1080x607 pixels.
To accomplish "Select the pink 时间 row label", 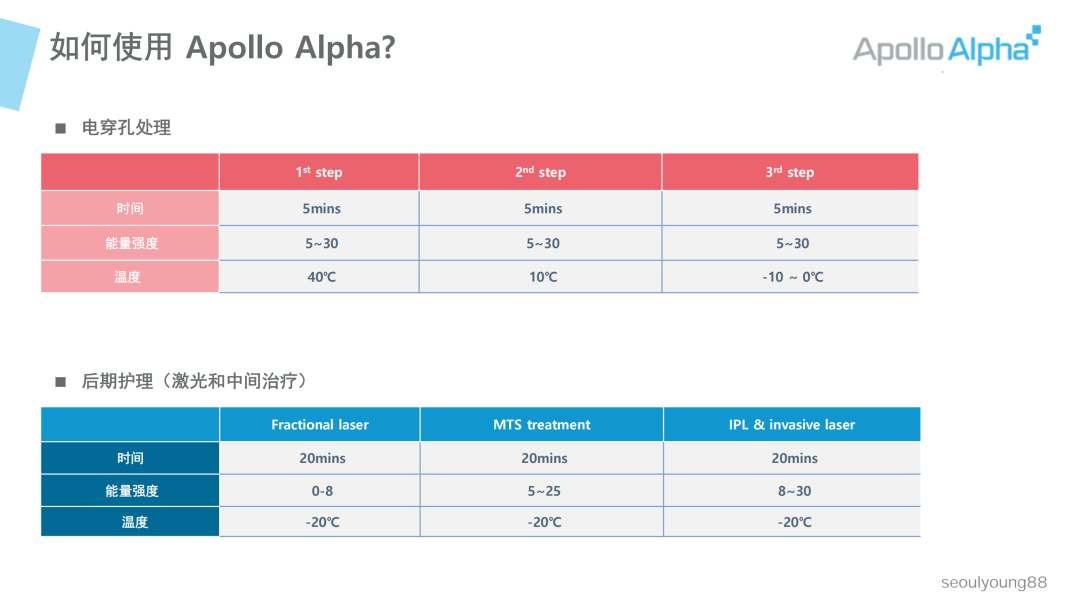I will pos(130,208).
